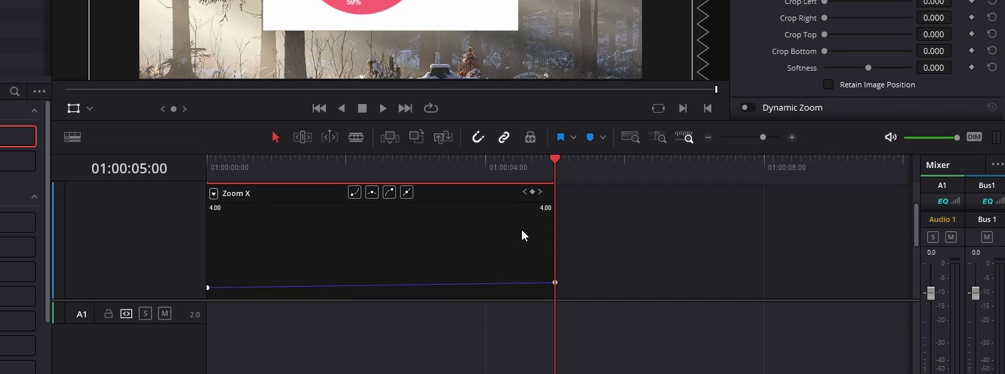
Task: Adjust the timeline zoom slider handle
Action: [763, 137]
